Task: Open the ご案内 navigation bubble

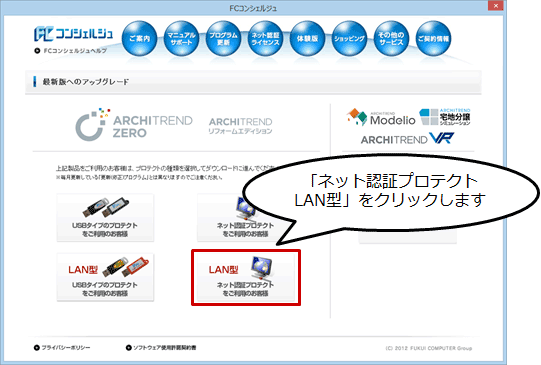Action: [x=140, y=39]
